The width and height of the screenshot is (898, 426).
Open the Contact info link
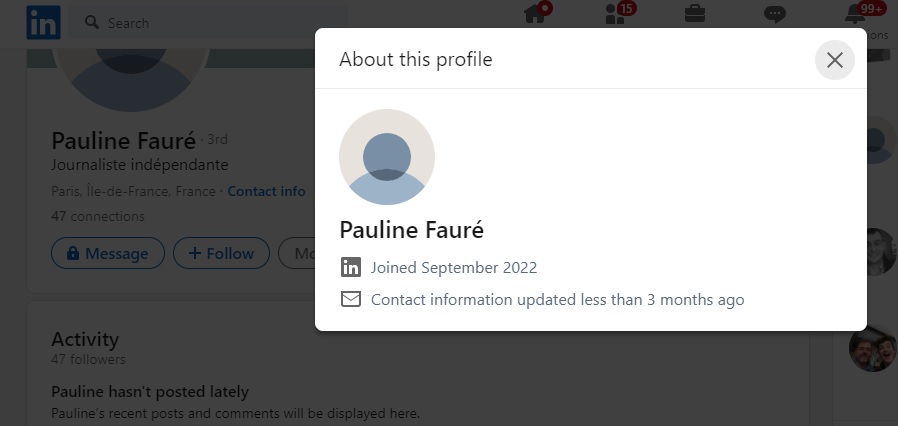pyautogui.click(x=266, y=191)
